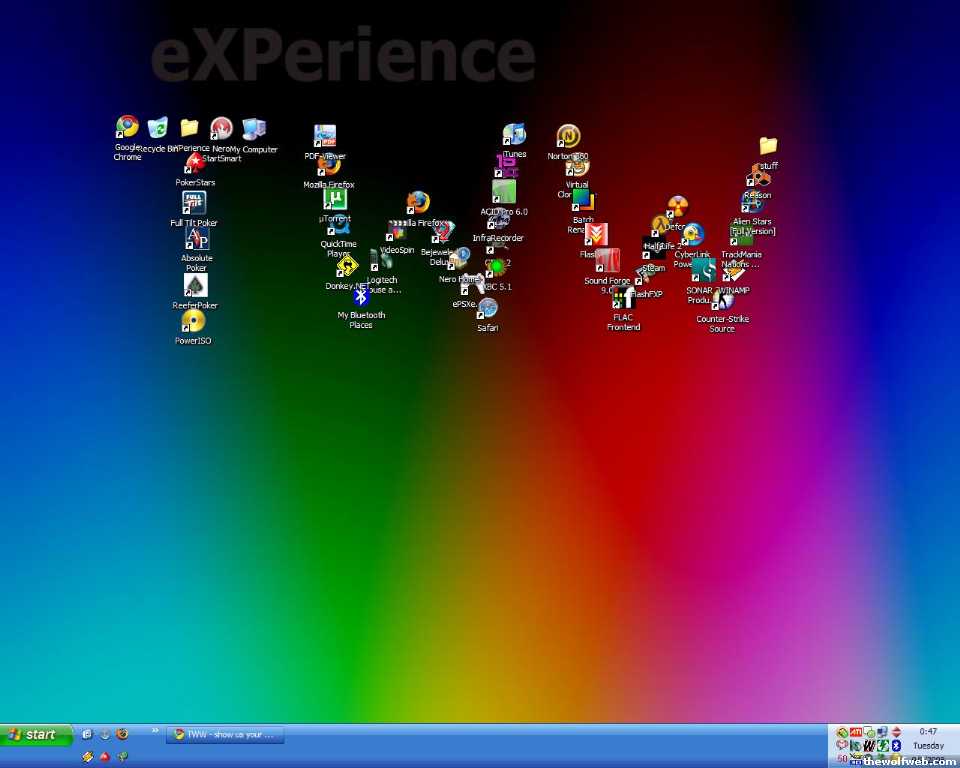Open the FLAC Frontend shortcut
The image size is (960, 768).
pos(623,298)
